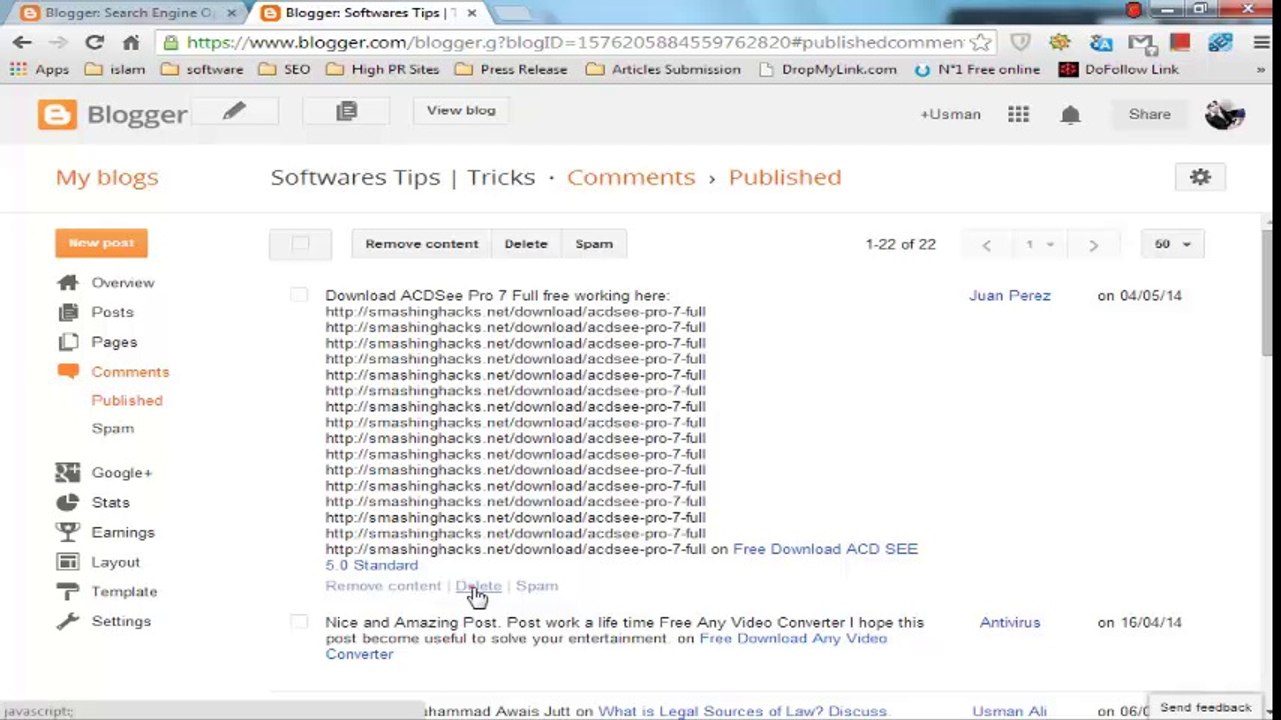Image resolution: width=1281 pixels, height=720 pixels.
Task: Open the Apps shortcut in bookmarks bar
Action: tap(40, 69)
